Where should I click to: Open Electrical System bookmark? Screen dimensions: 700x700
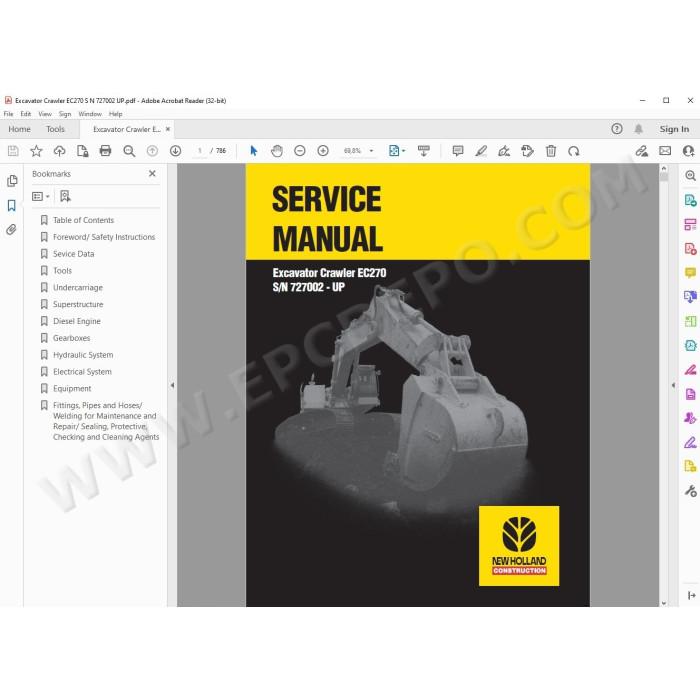point(82,372)
